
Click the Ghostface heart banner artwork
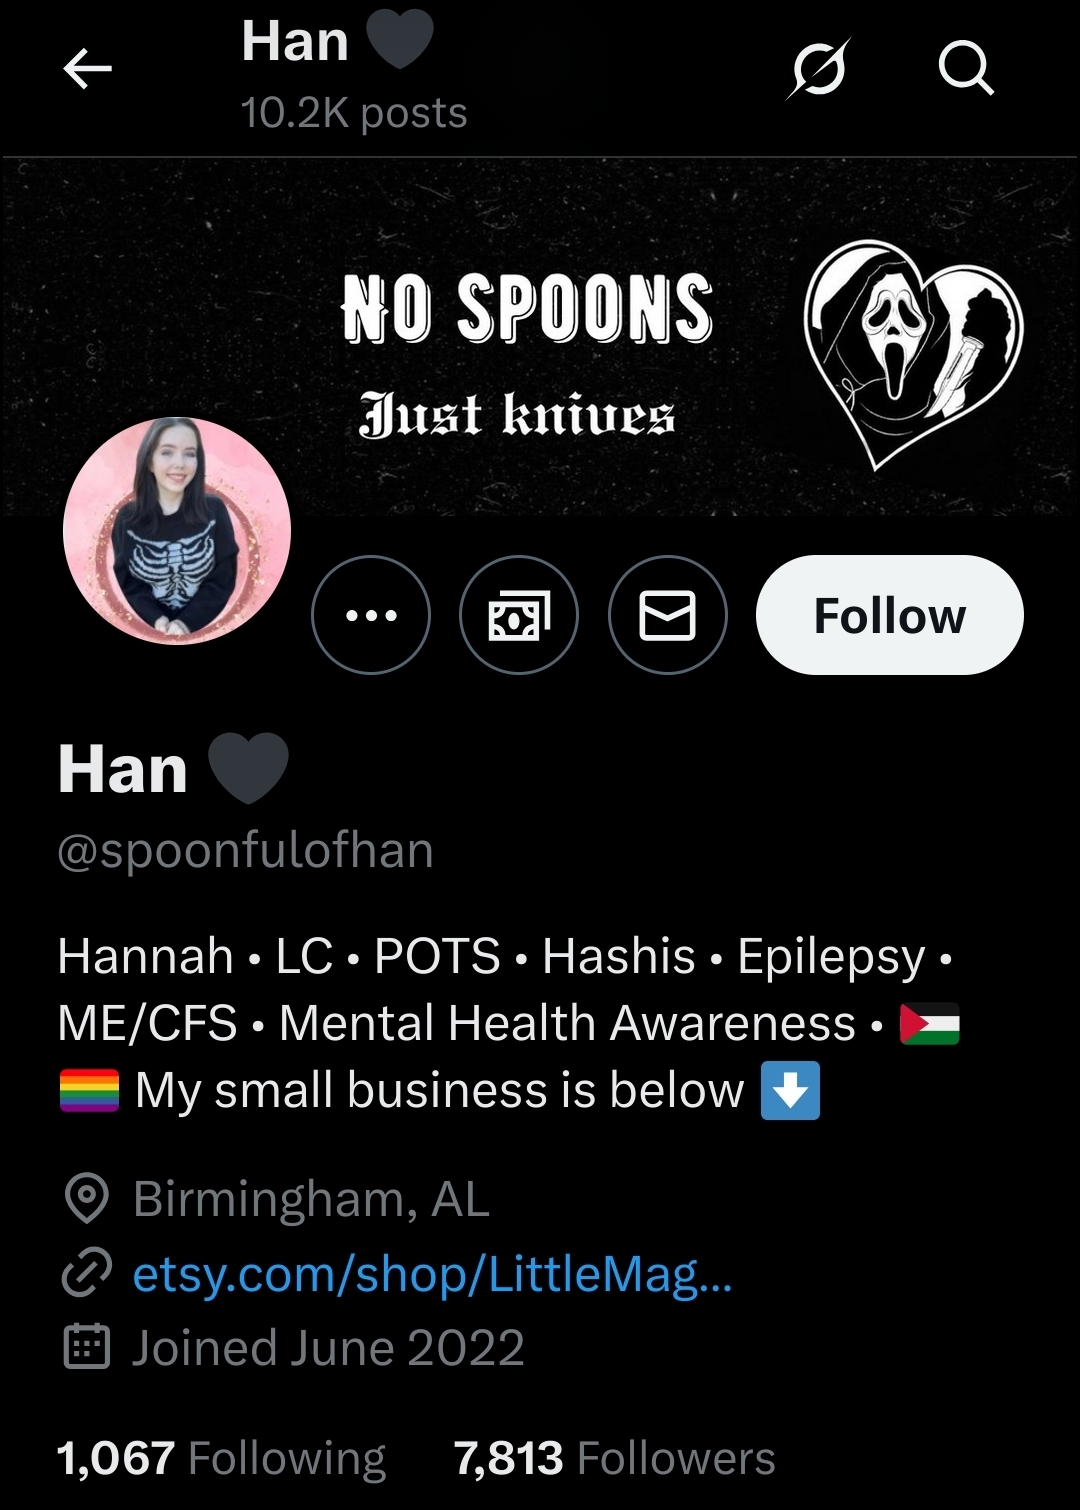click(913, 354)
